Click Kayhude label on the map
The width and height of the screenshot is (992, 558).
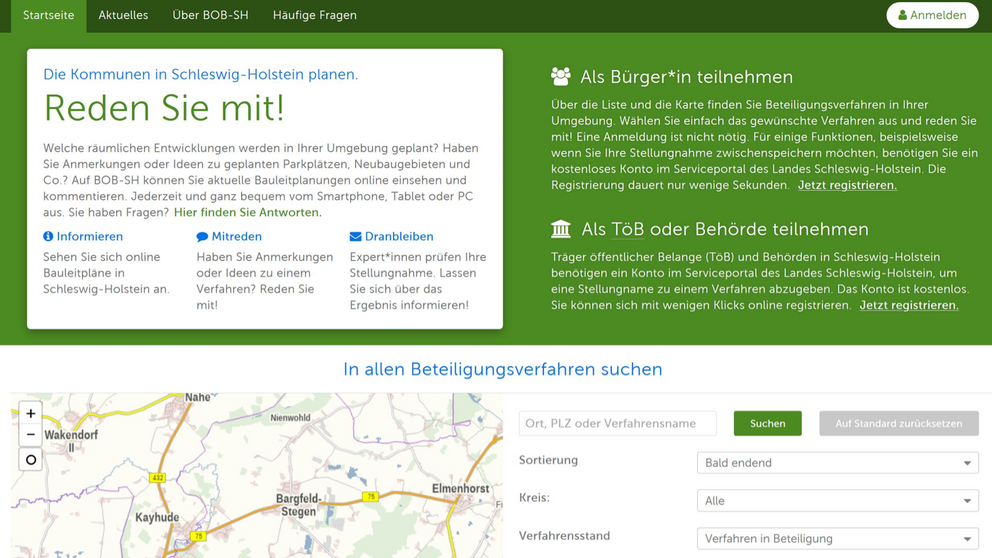click(x=157, y=518)
